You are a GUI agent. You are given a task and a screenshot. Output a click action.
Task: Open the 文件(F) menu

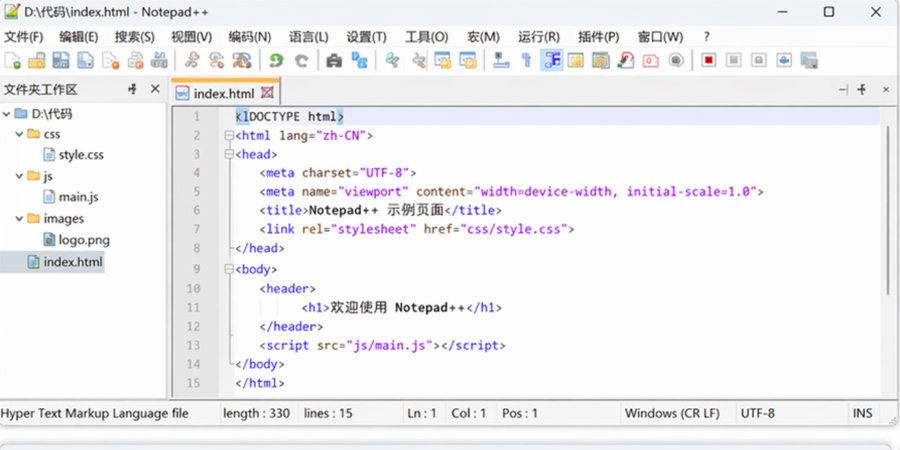click(x=24, y=37)
